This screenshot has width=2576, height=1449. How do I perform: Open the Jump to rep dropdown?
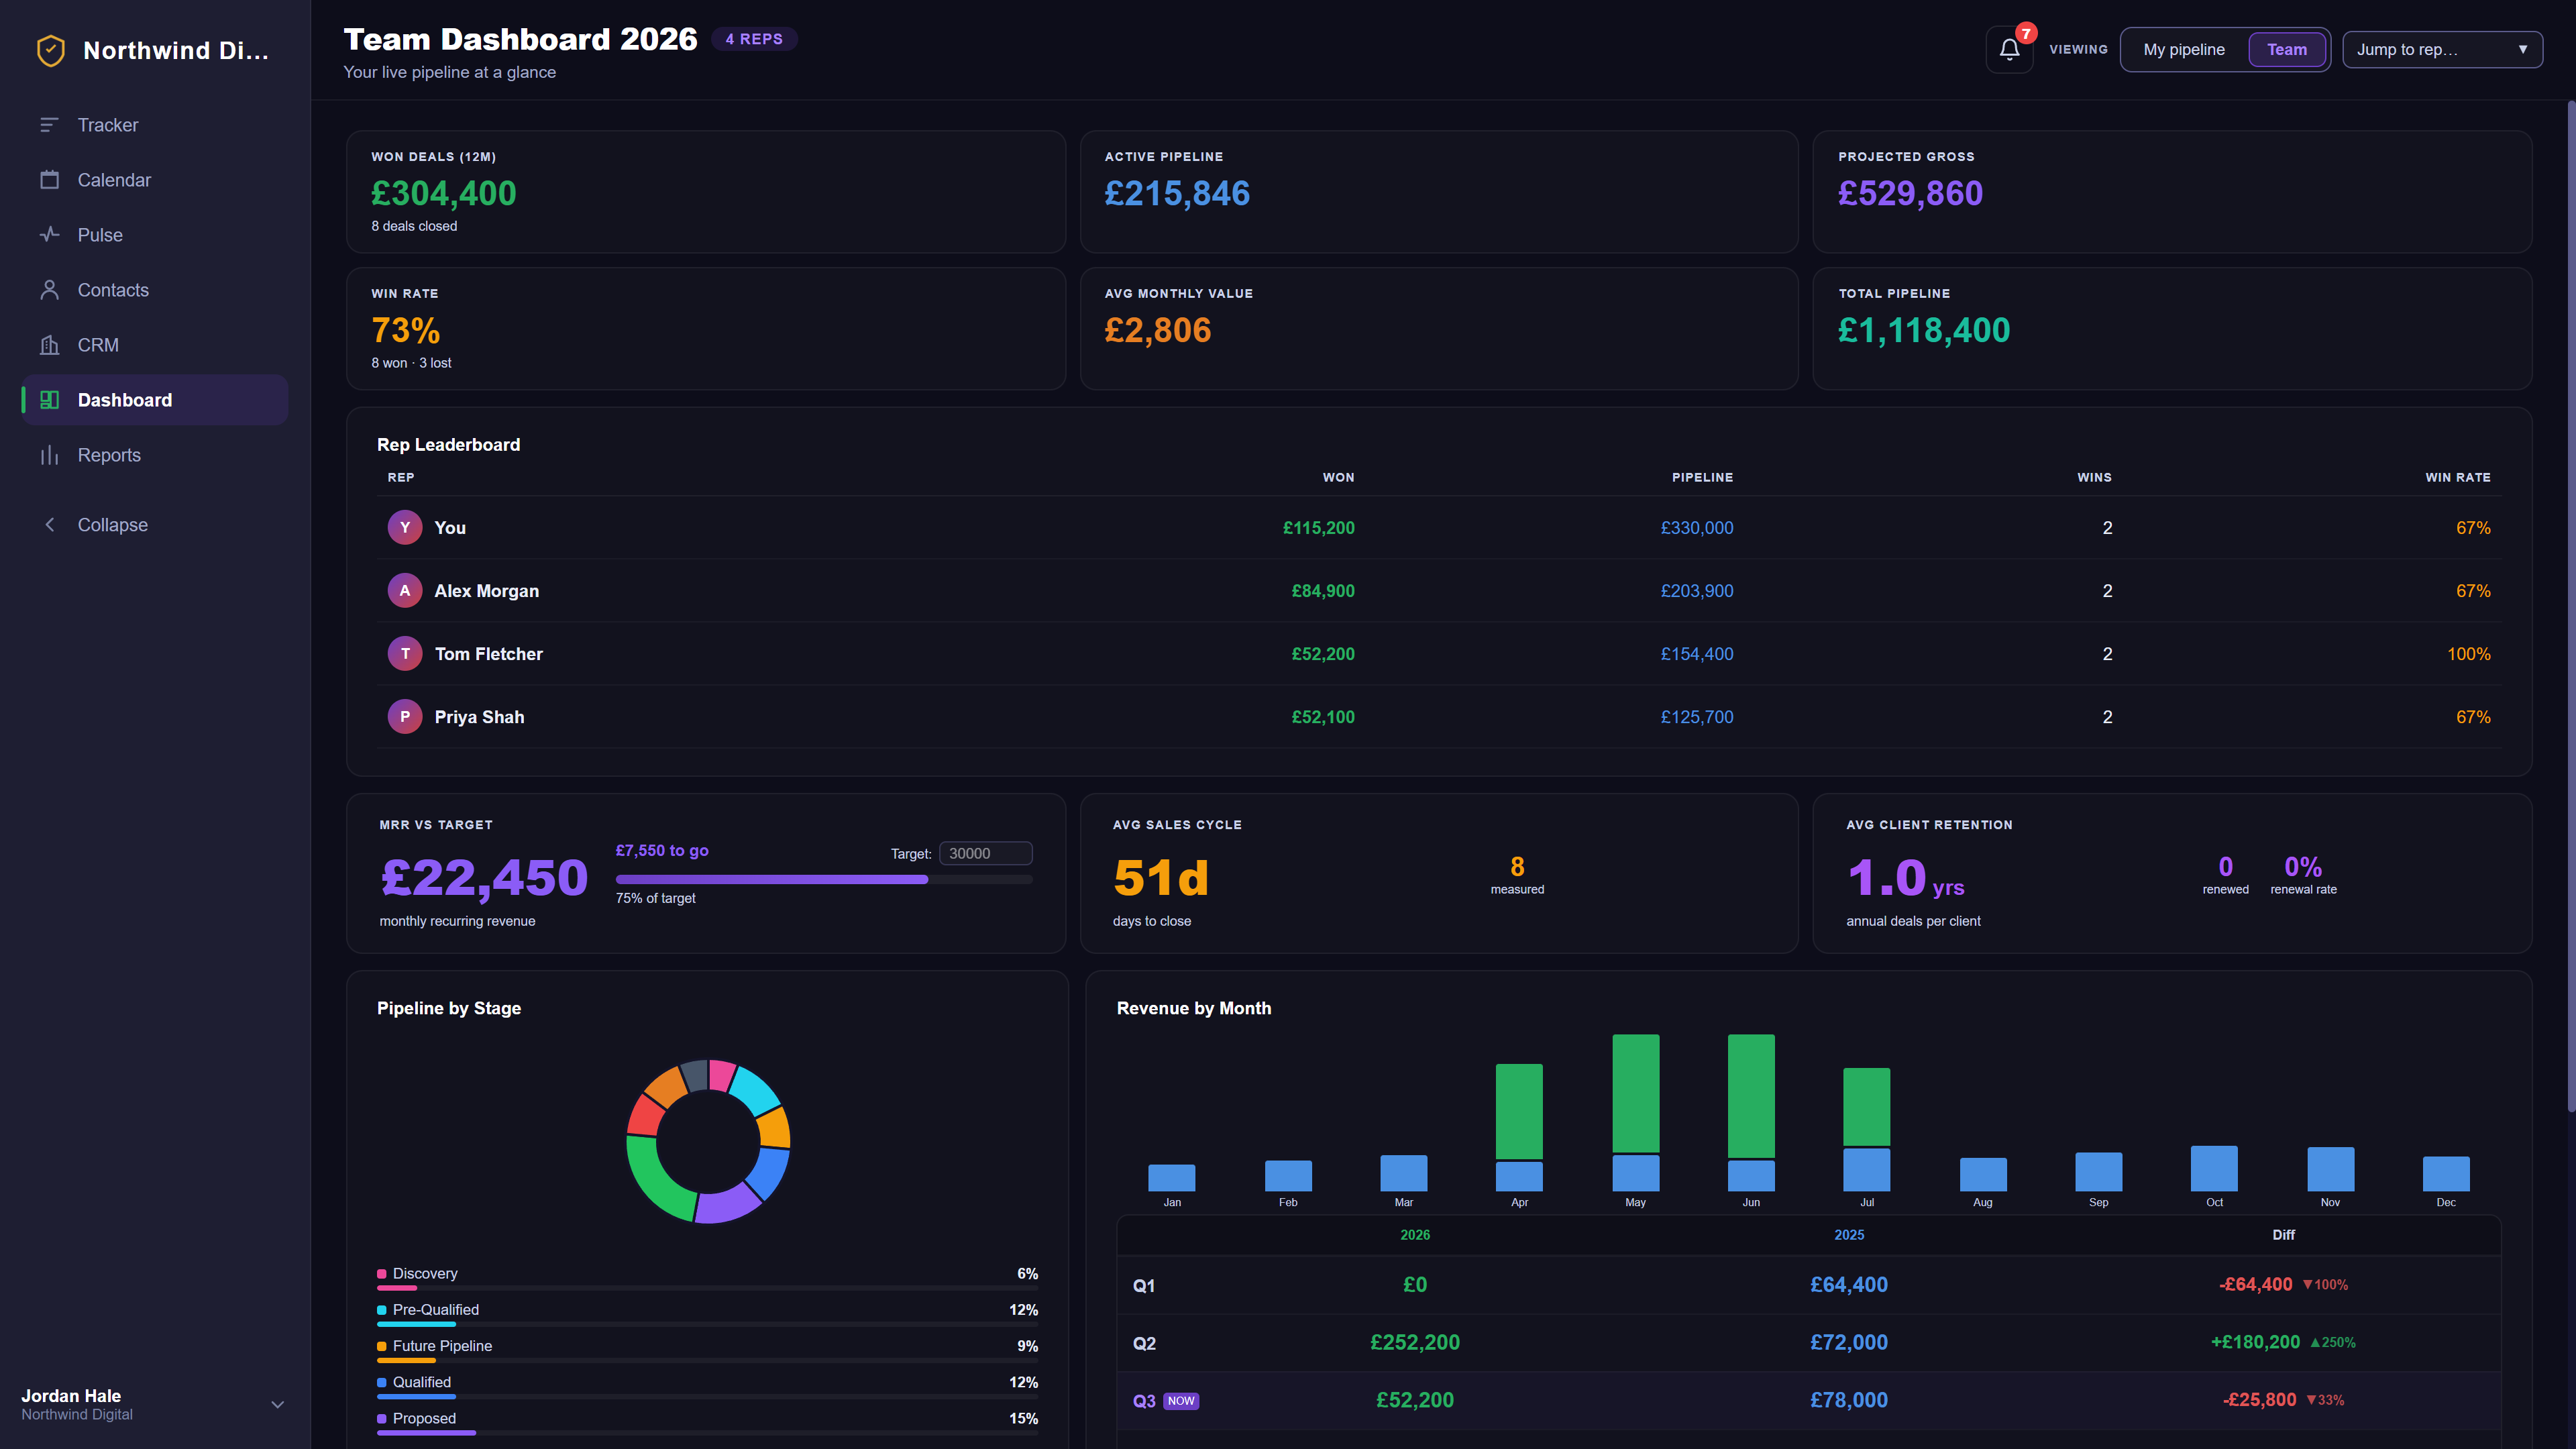pos(2442,49)
